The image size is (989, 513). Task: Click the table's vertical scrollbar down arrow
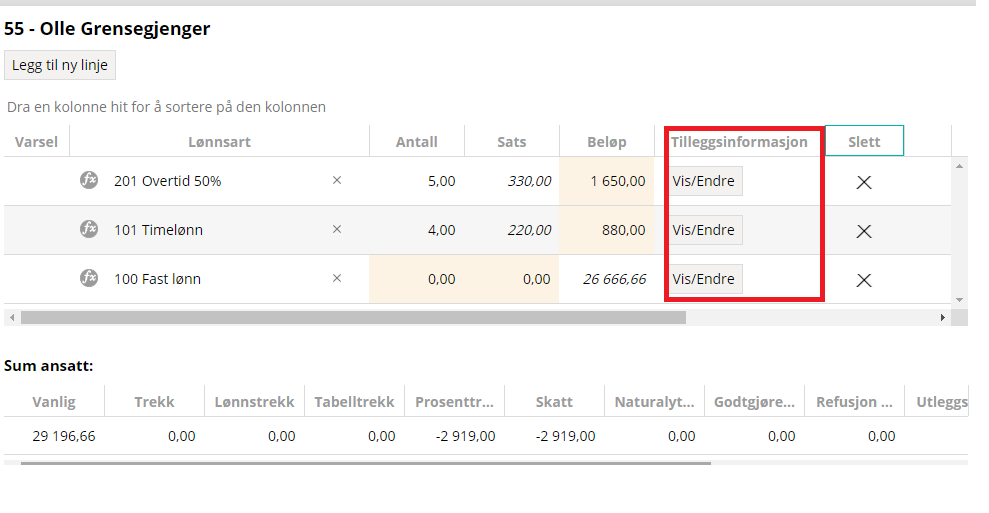point(959,300)
